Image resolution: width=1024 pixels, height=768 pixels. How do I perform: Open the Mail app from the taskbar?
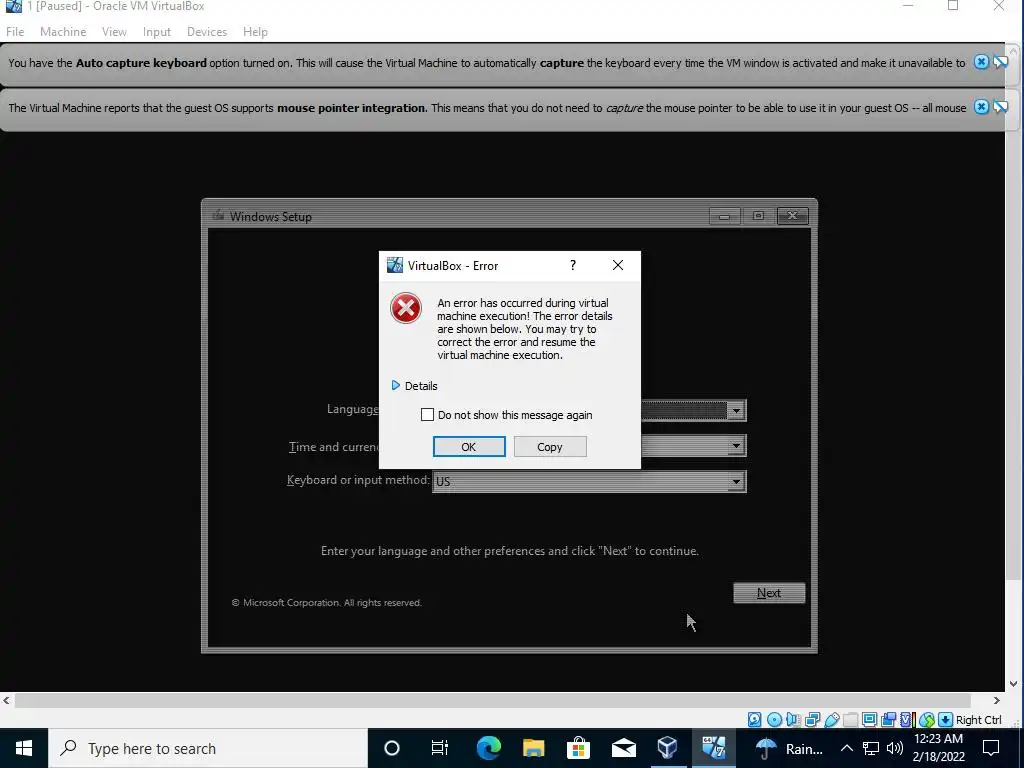(x=623, y=748)
